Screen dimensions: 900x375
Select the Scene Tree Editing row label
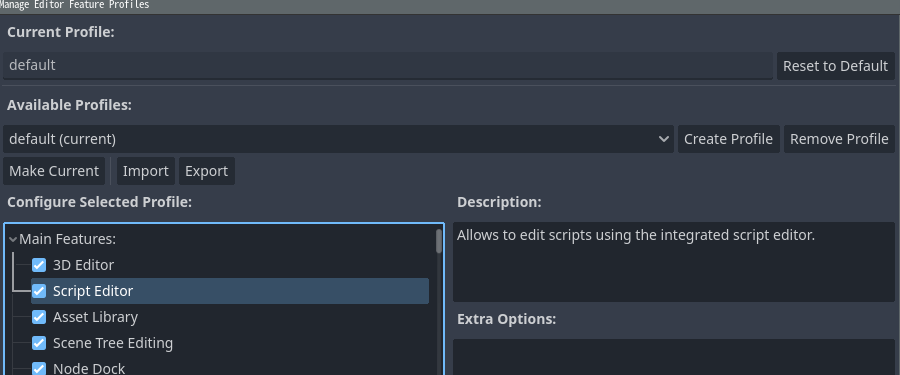[112, 343]
